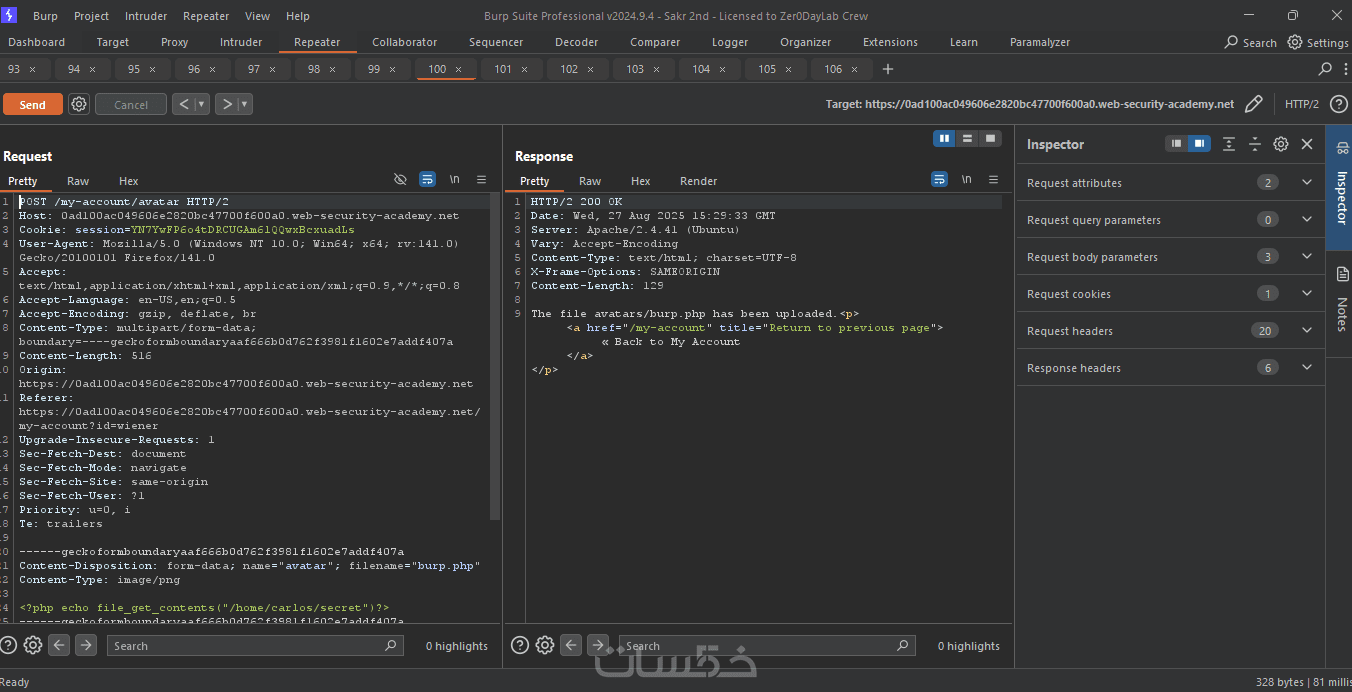Collapse all Inspector sections icon
Viewport: 1352px width, 692px height.
click(1255, 144)
